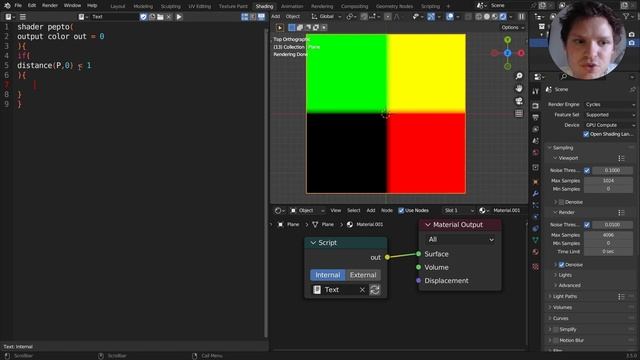Open the Object Data green triangle tab

click(x=536, y=240)
